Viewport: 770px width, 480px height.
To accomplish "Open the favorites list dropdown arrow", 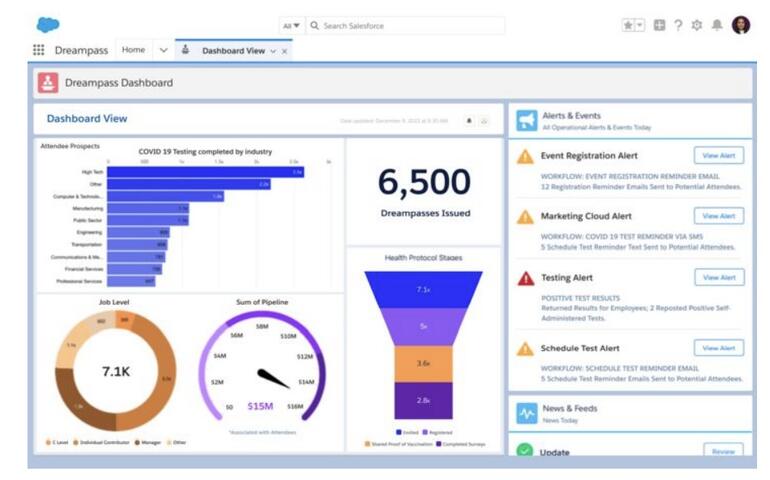I will 639,25.
